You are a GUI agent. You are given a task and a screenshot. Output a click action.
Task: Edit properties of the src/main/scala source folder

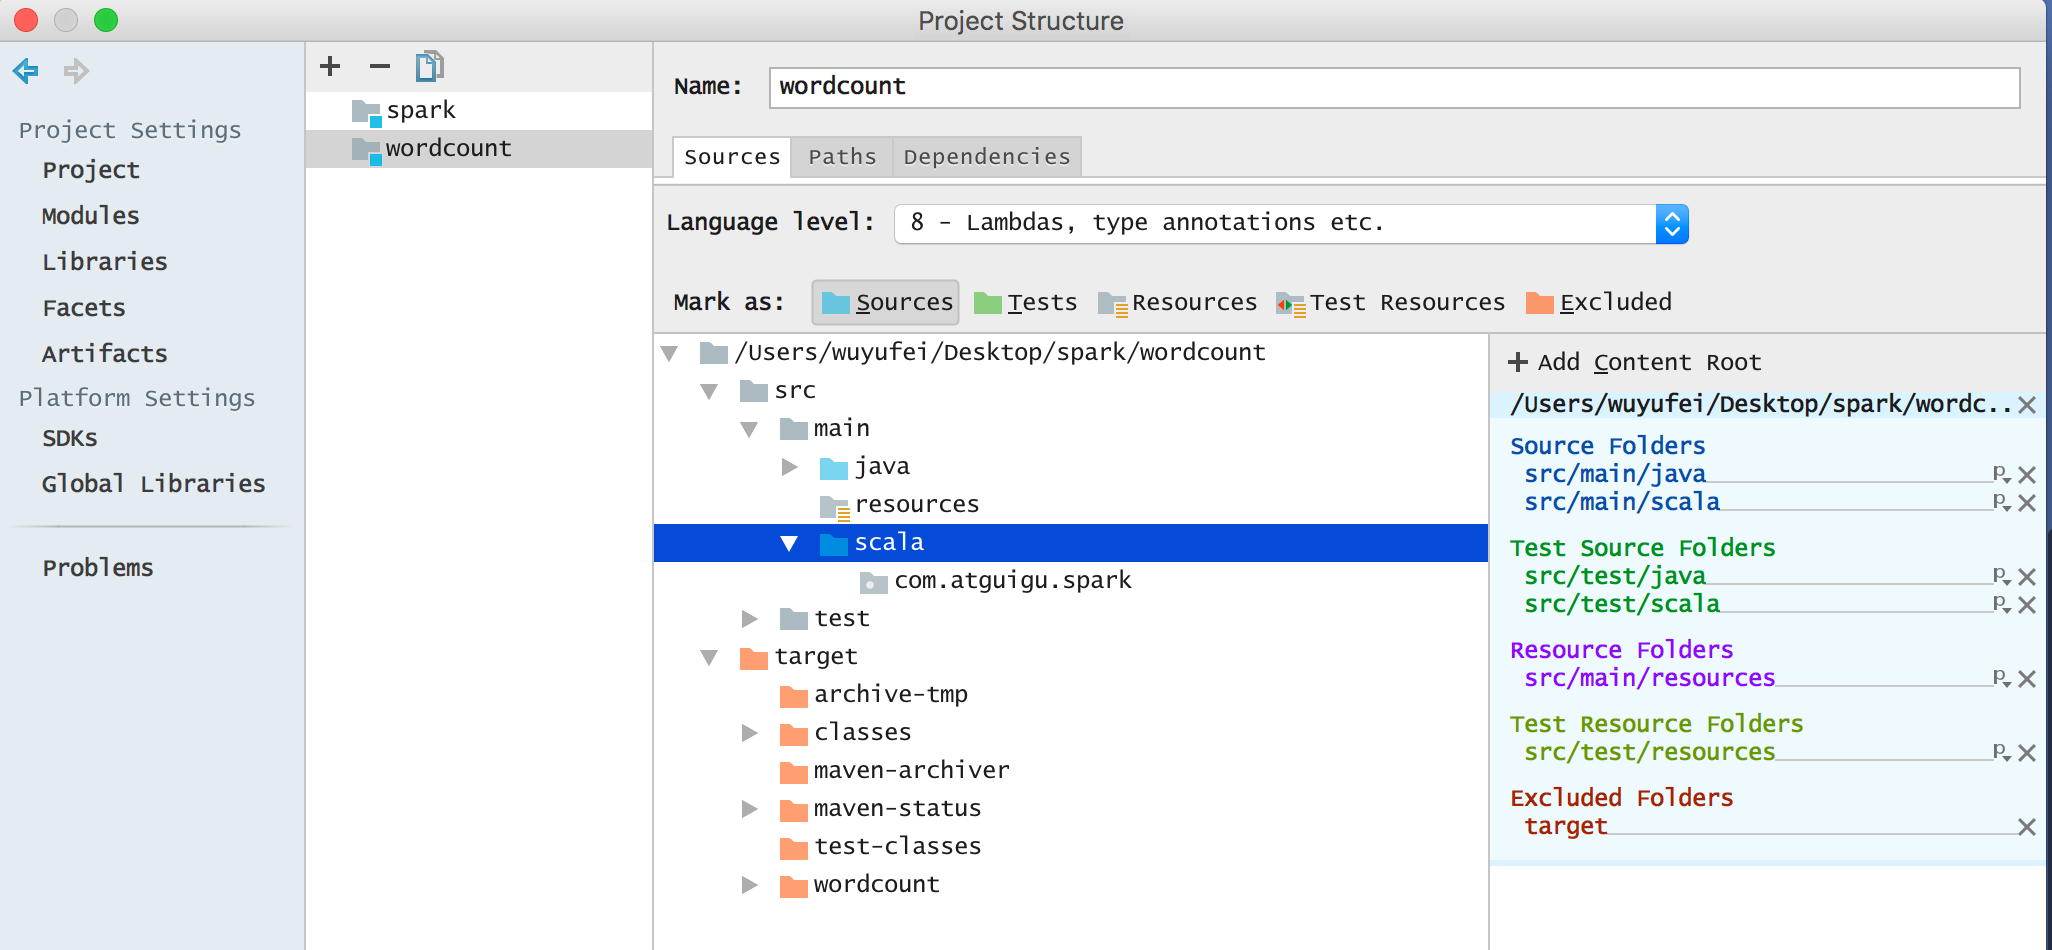2001,502
